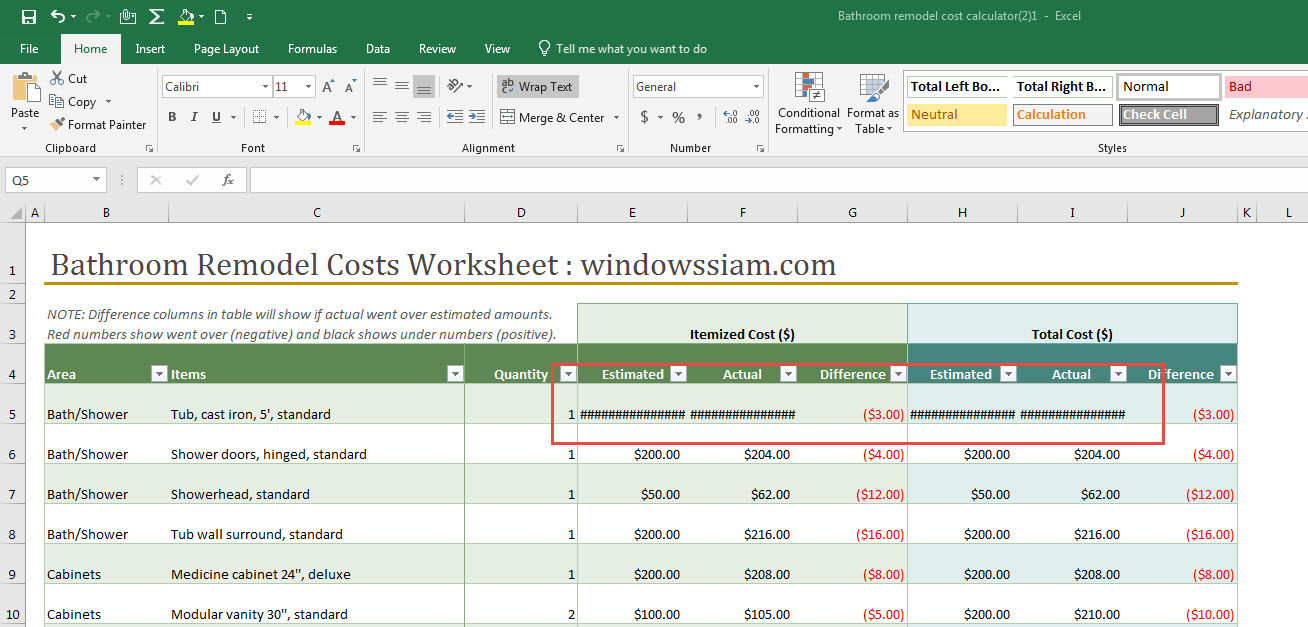Apply Wrap Text to the selection
Image resolution: width=1308 pixels, height=627 pixels.
coord(537,86)
